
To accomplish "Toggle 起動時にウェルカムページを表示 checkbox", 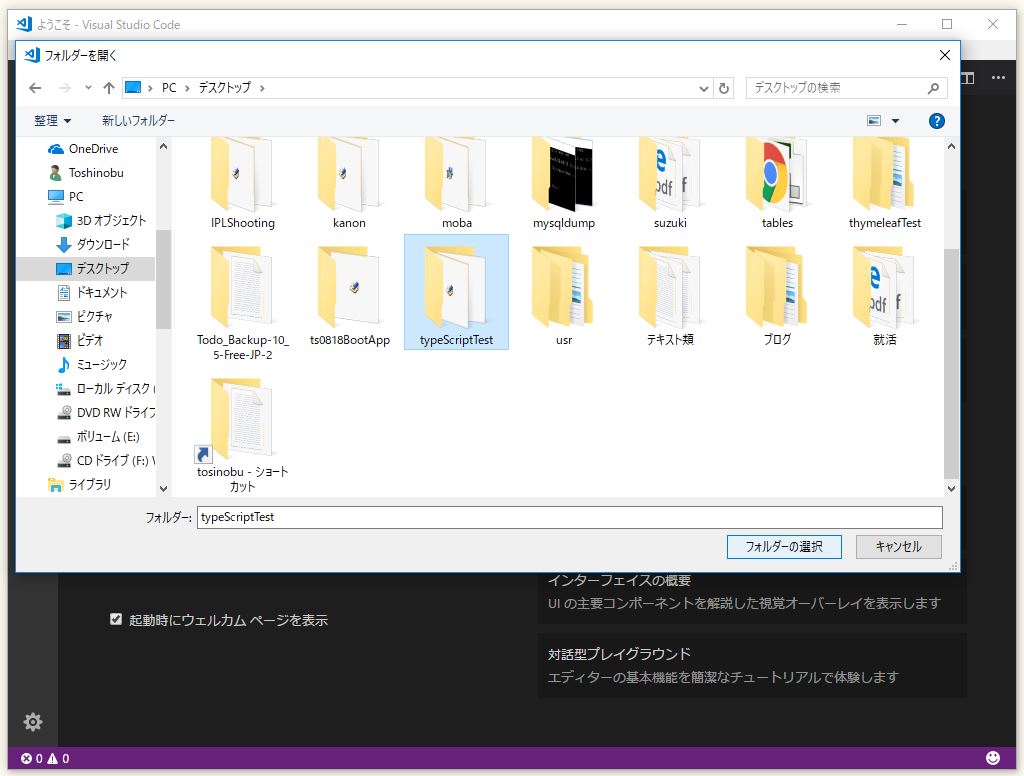I will click(x=117, y=620).
